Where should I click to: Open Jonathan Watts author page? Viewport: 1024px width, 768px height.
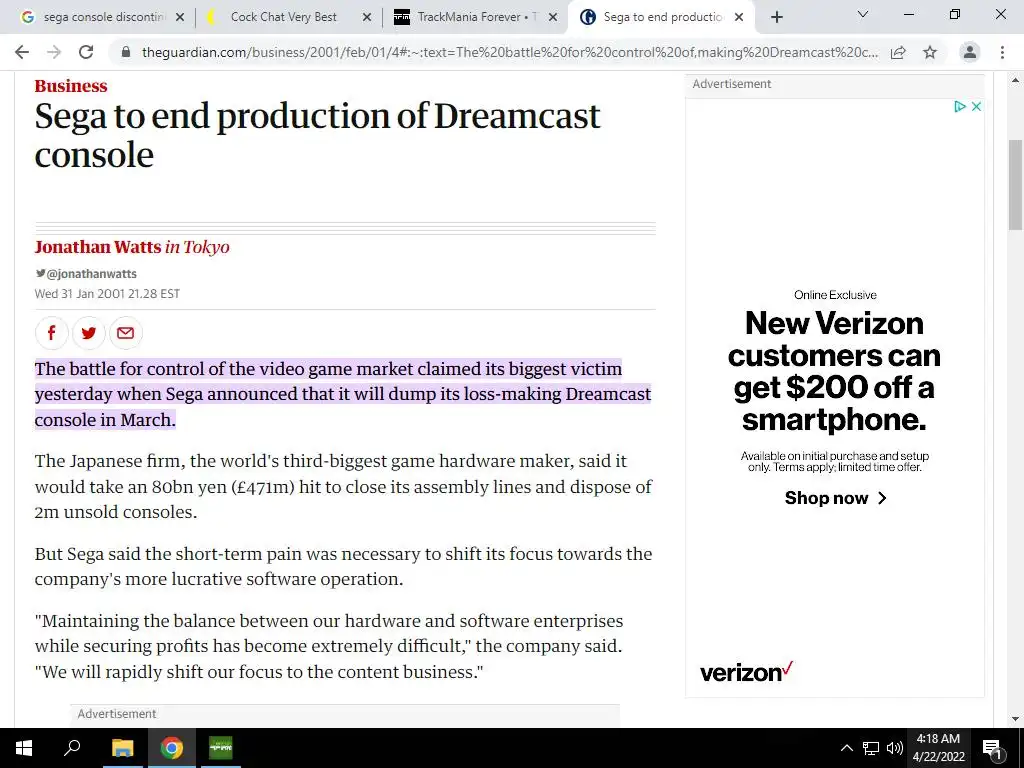click(97, 247)
